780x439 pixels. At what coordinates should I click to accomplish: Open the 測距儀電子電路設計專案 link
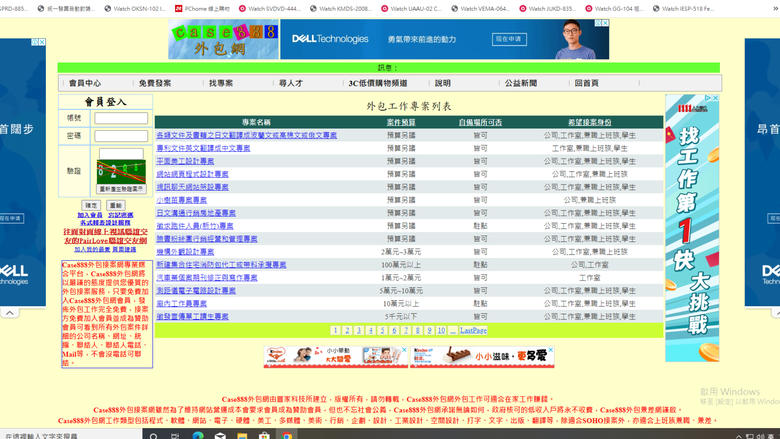tap(196, 290)
